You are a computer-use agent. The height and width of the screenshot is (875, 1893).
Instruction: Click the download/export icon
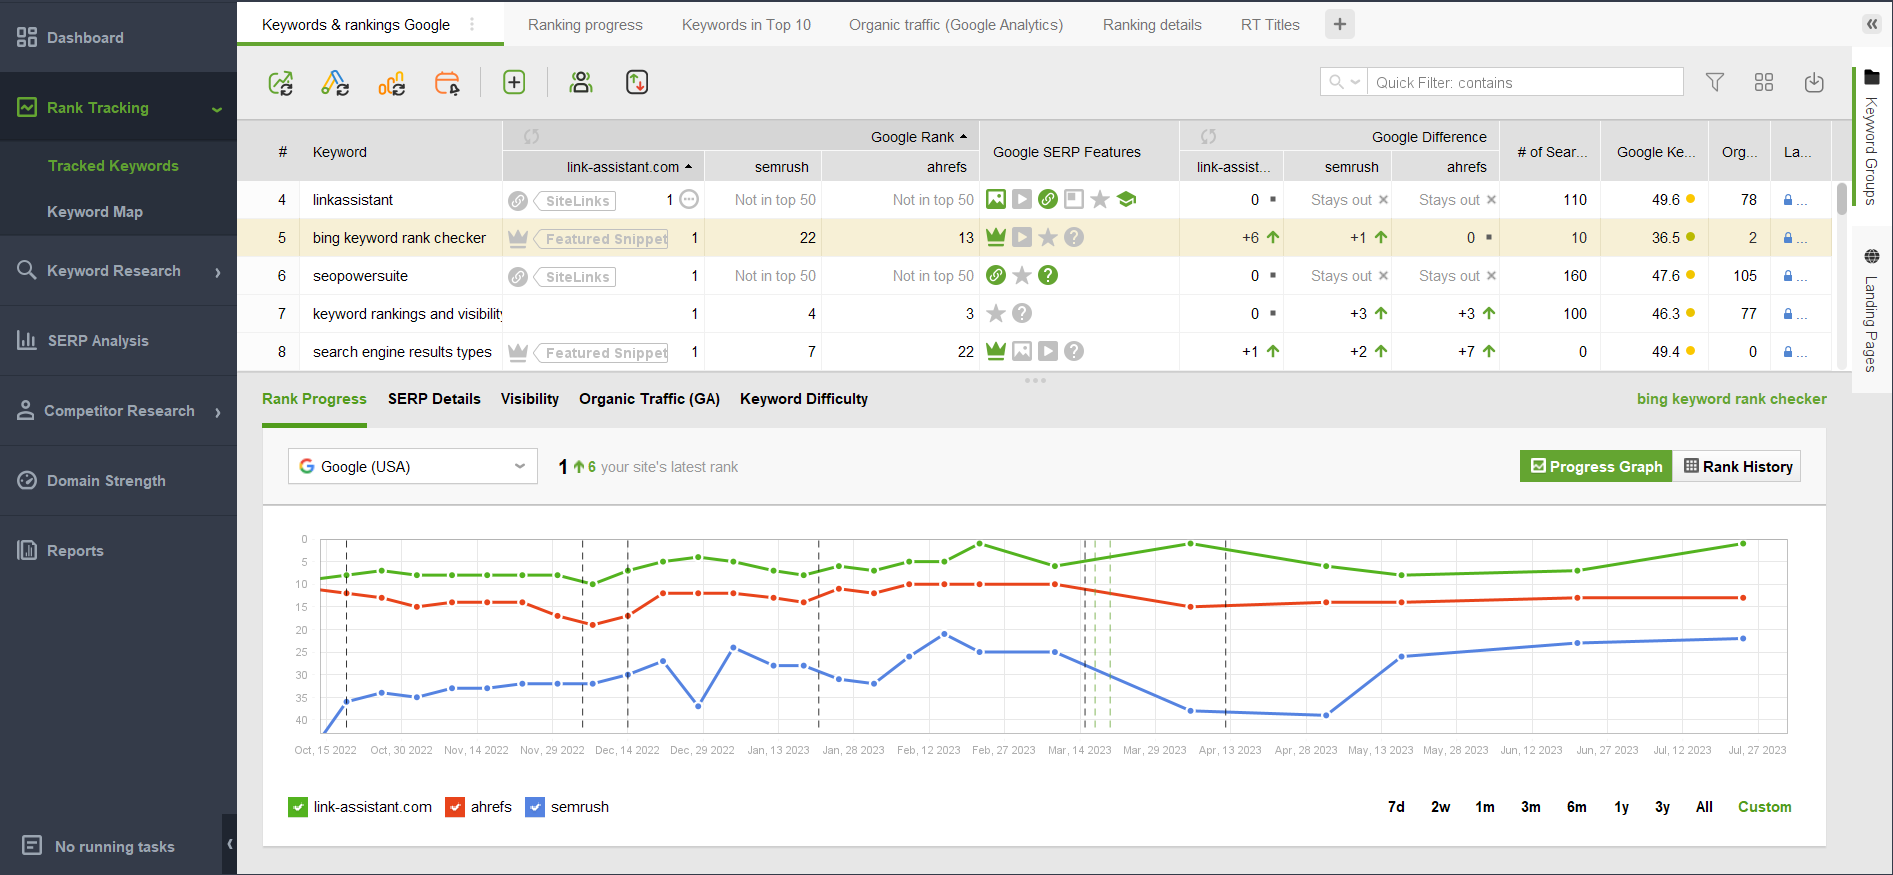click(1814, 82)
